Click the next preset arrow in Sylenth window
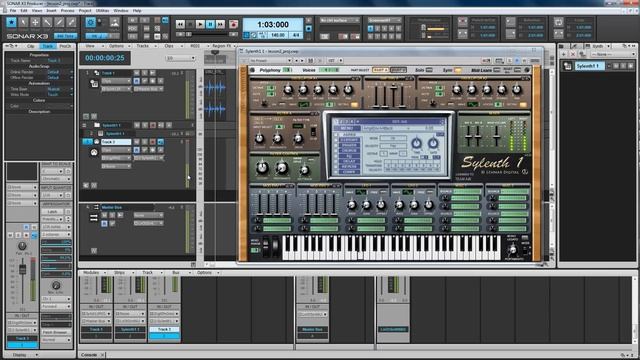640x360 pixels. pos(302,60)
